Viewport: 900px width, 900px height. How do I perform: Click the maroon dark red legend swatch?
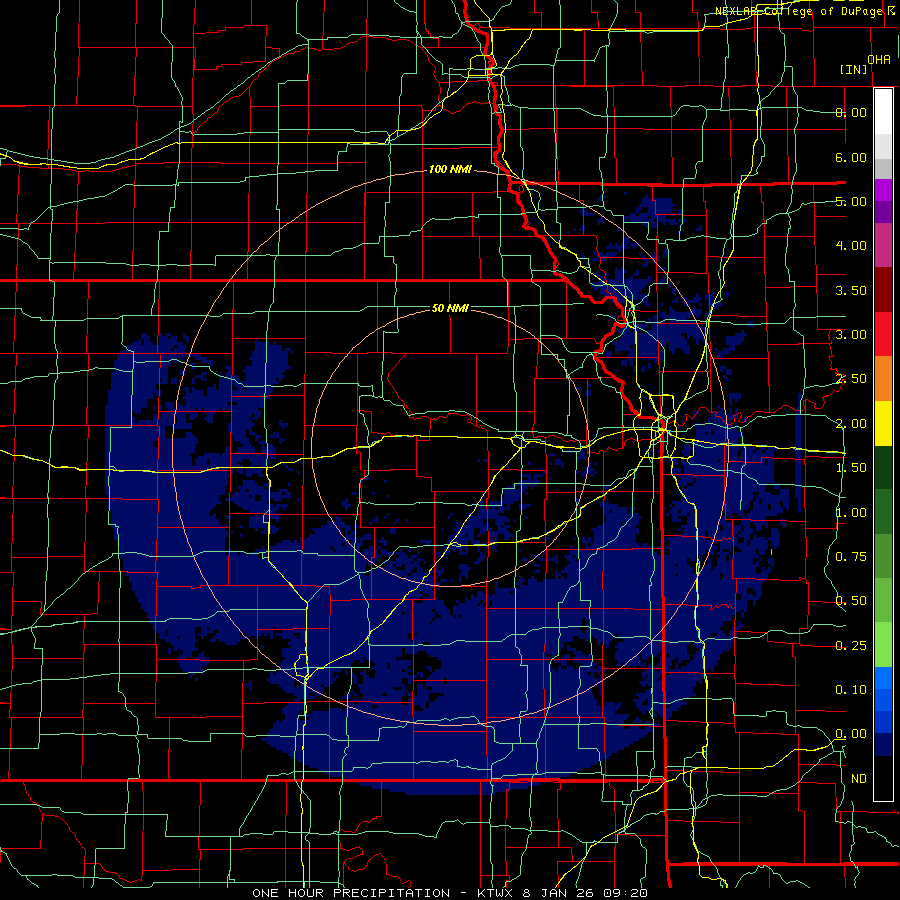click(x=883, y=290)
